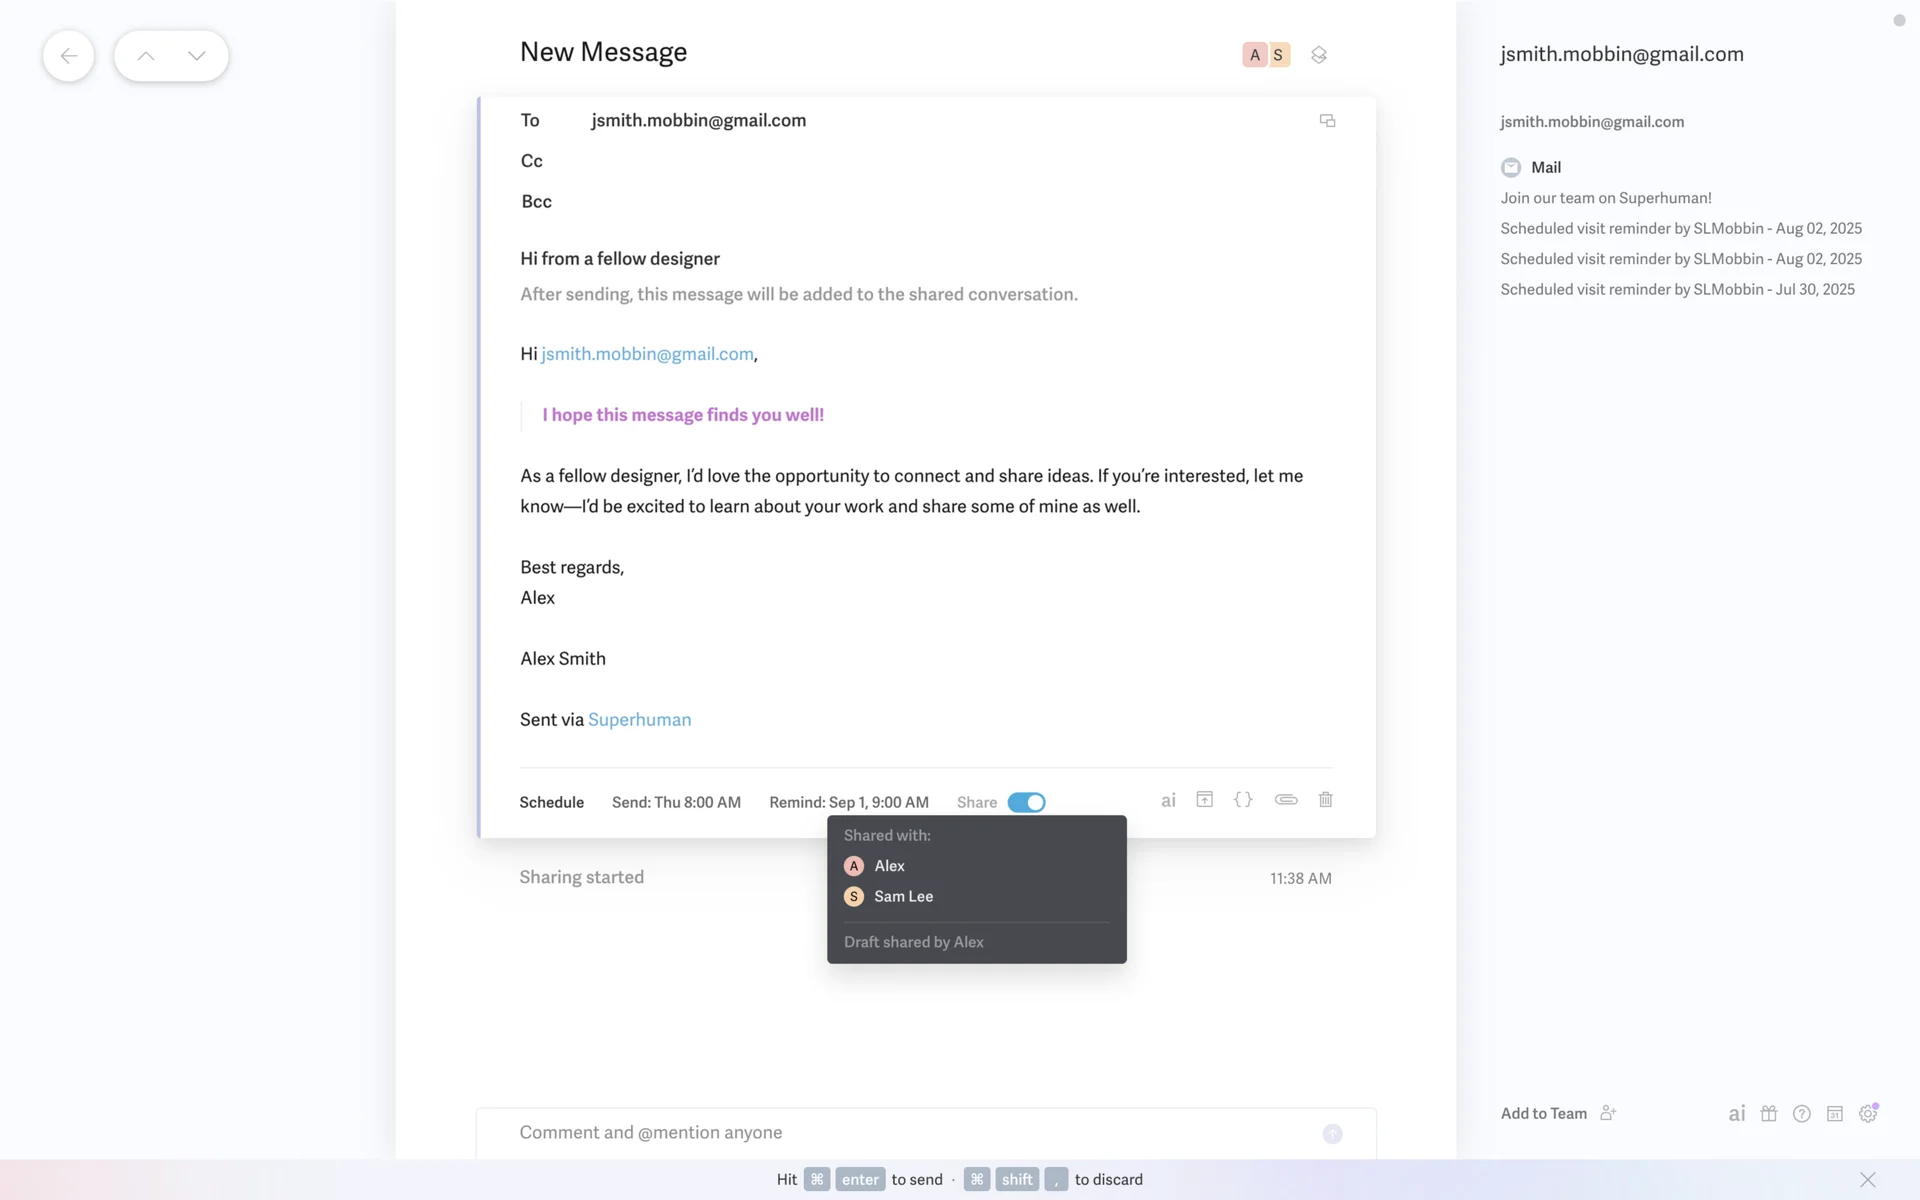Viewport: 1920px width, 1200px height.
Task: Click the AI compose icon in draft toolbar
Action: click(x=1168, y=800)
